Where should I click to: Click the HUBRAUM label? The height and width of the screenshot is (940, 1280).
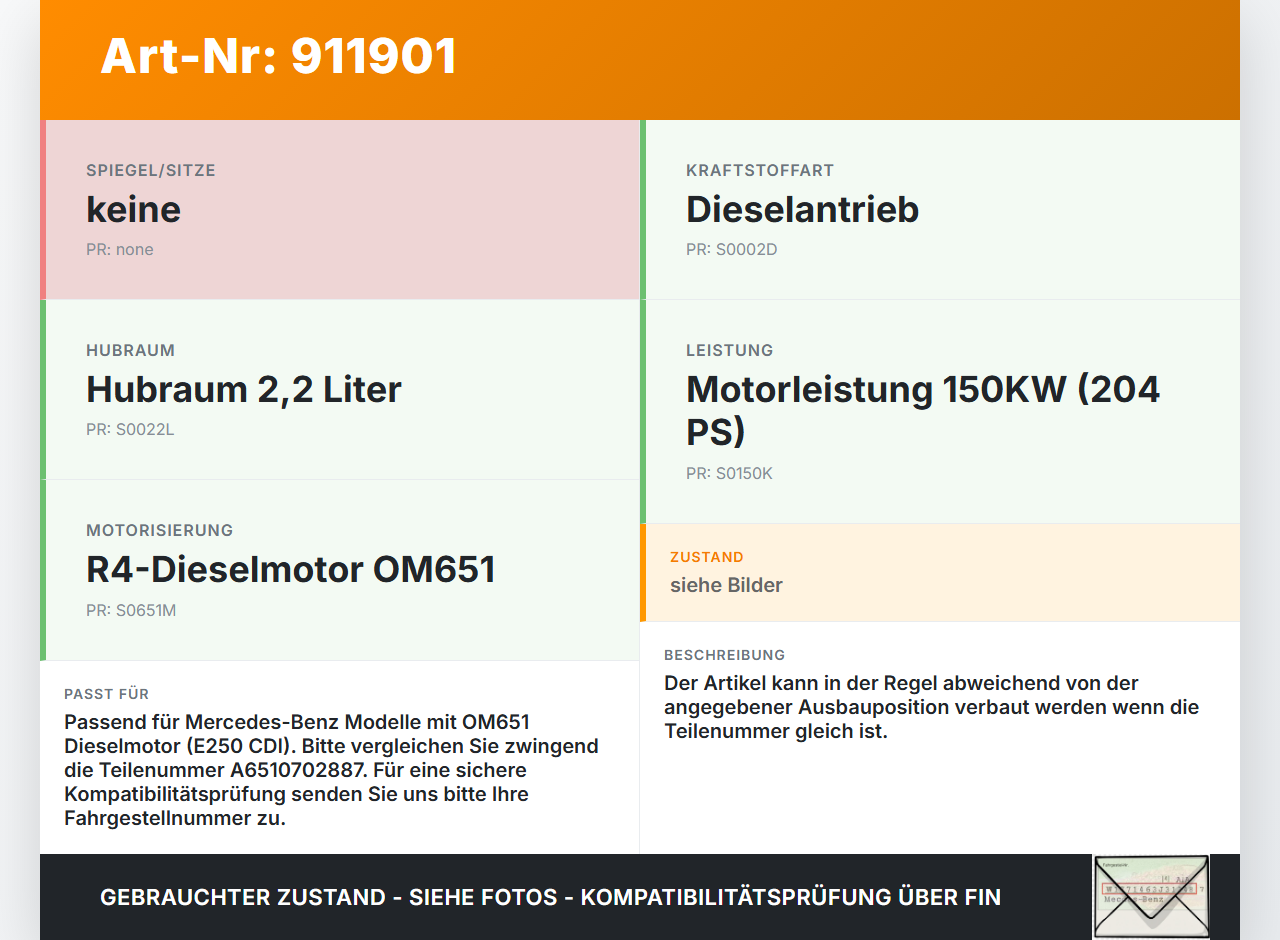pyautogui.click(x=131, y=350)
